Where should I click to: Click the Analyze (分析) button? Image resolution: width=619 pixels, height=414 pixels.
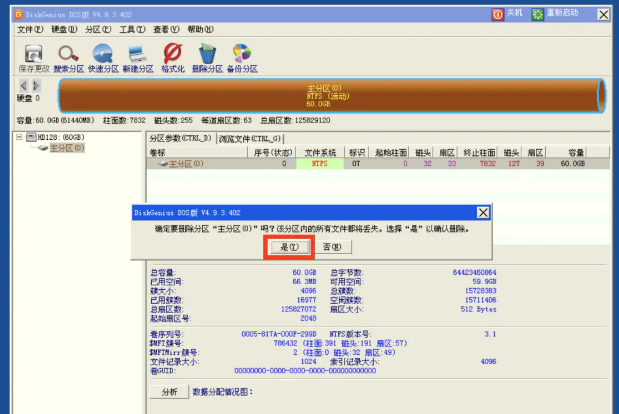point(169,392)
